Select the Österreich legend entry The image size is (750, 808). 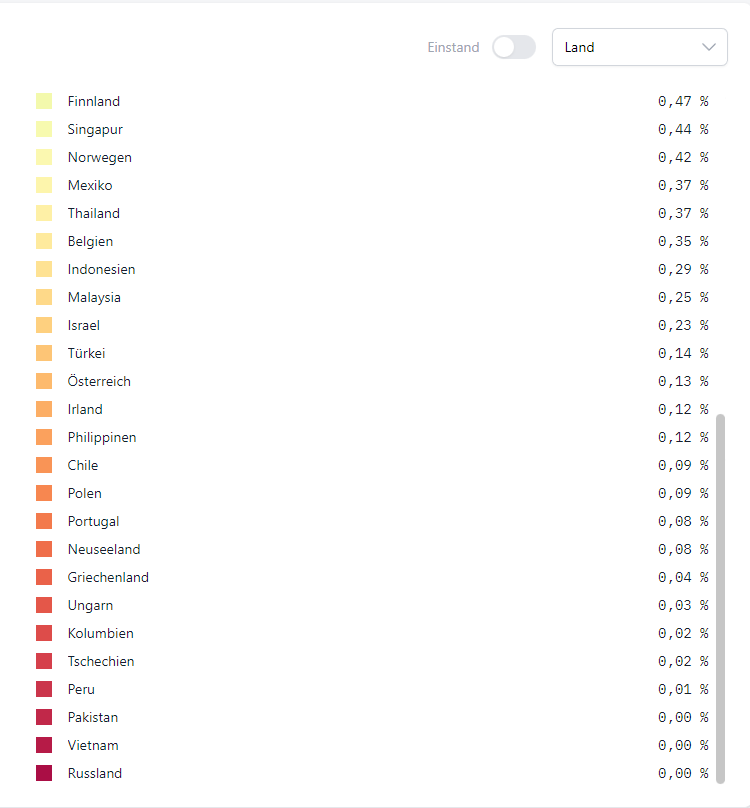99,381
